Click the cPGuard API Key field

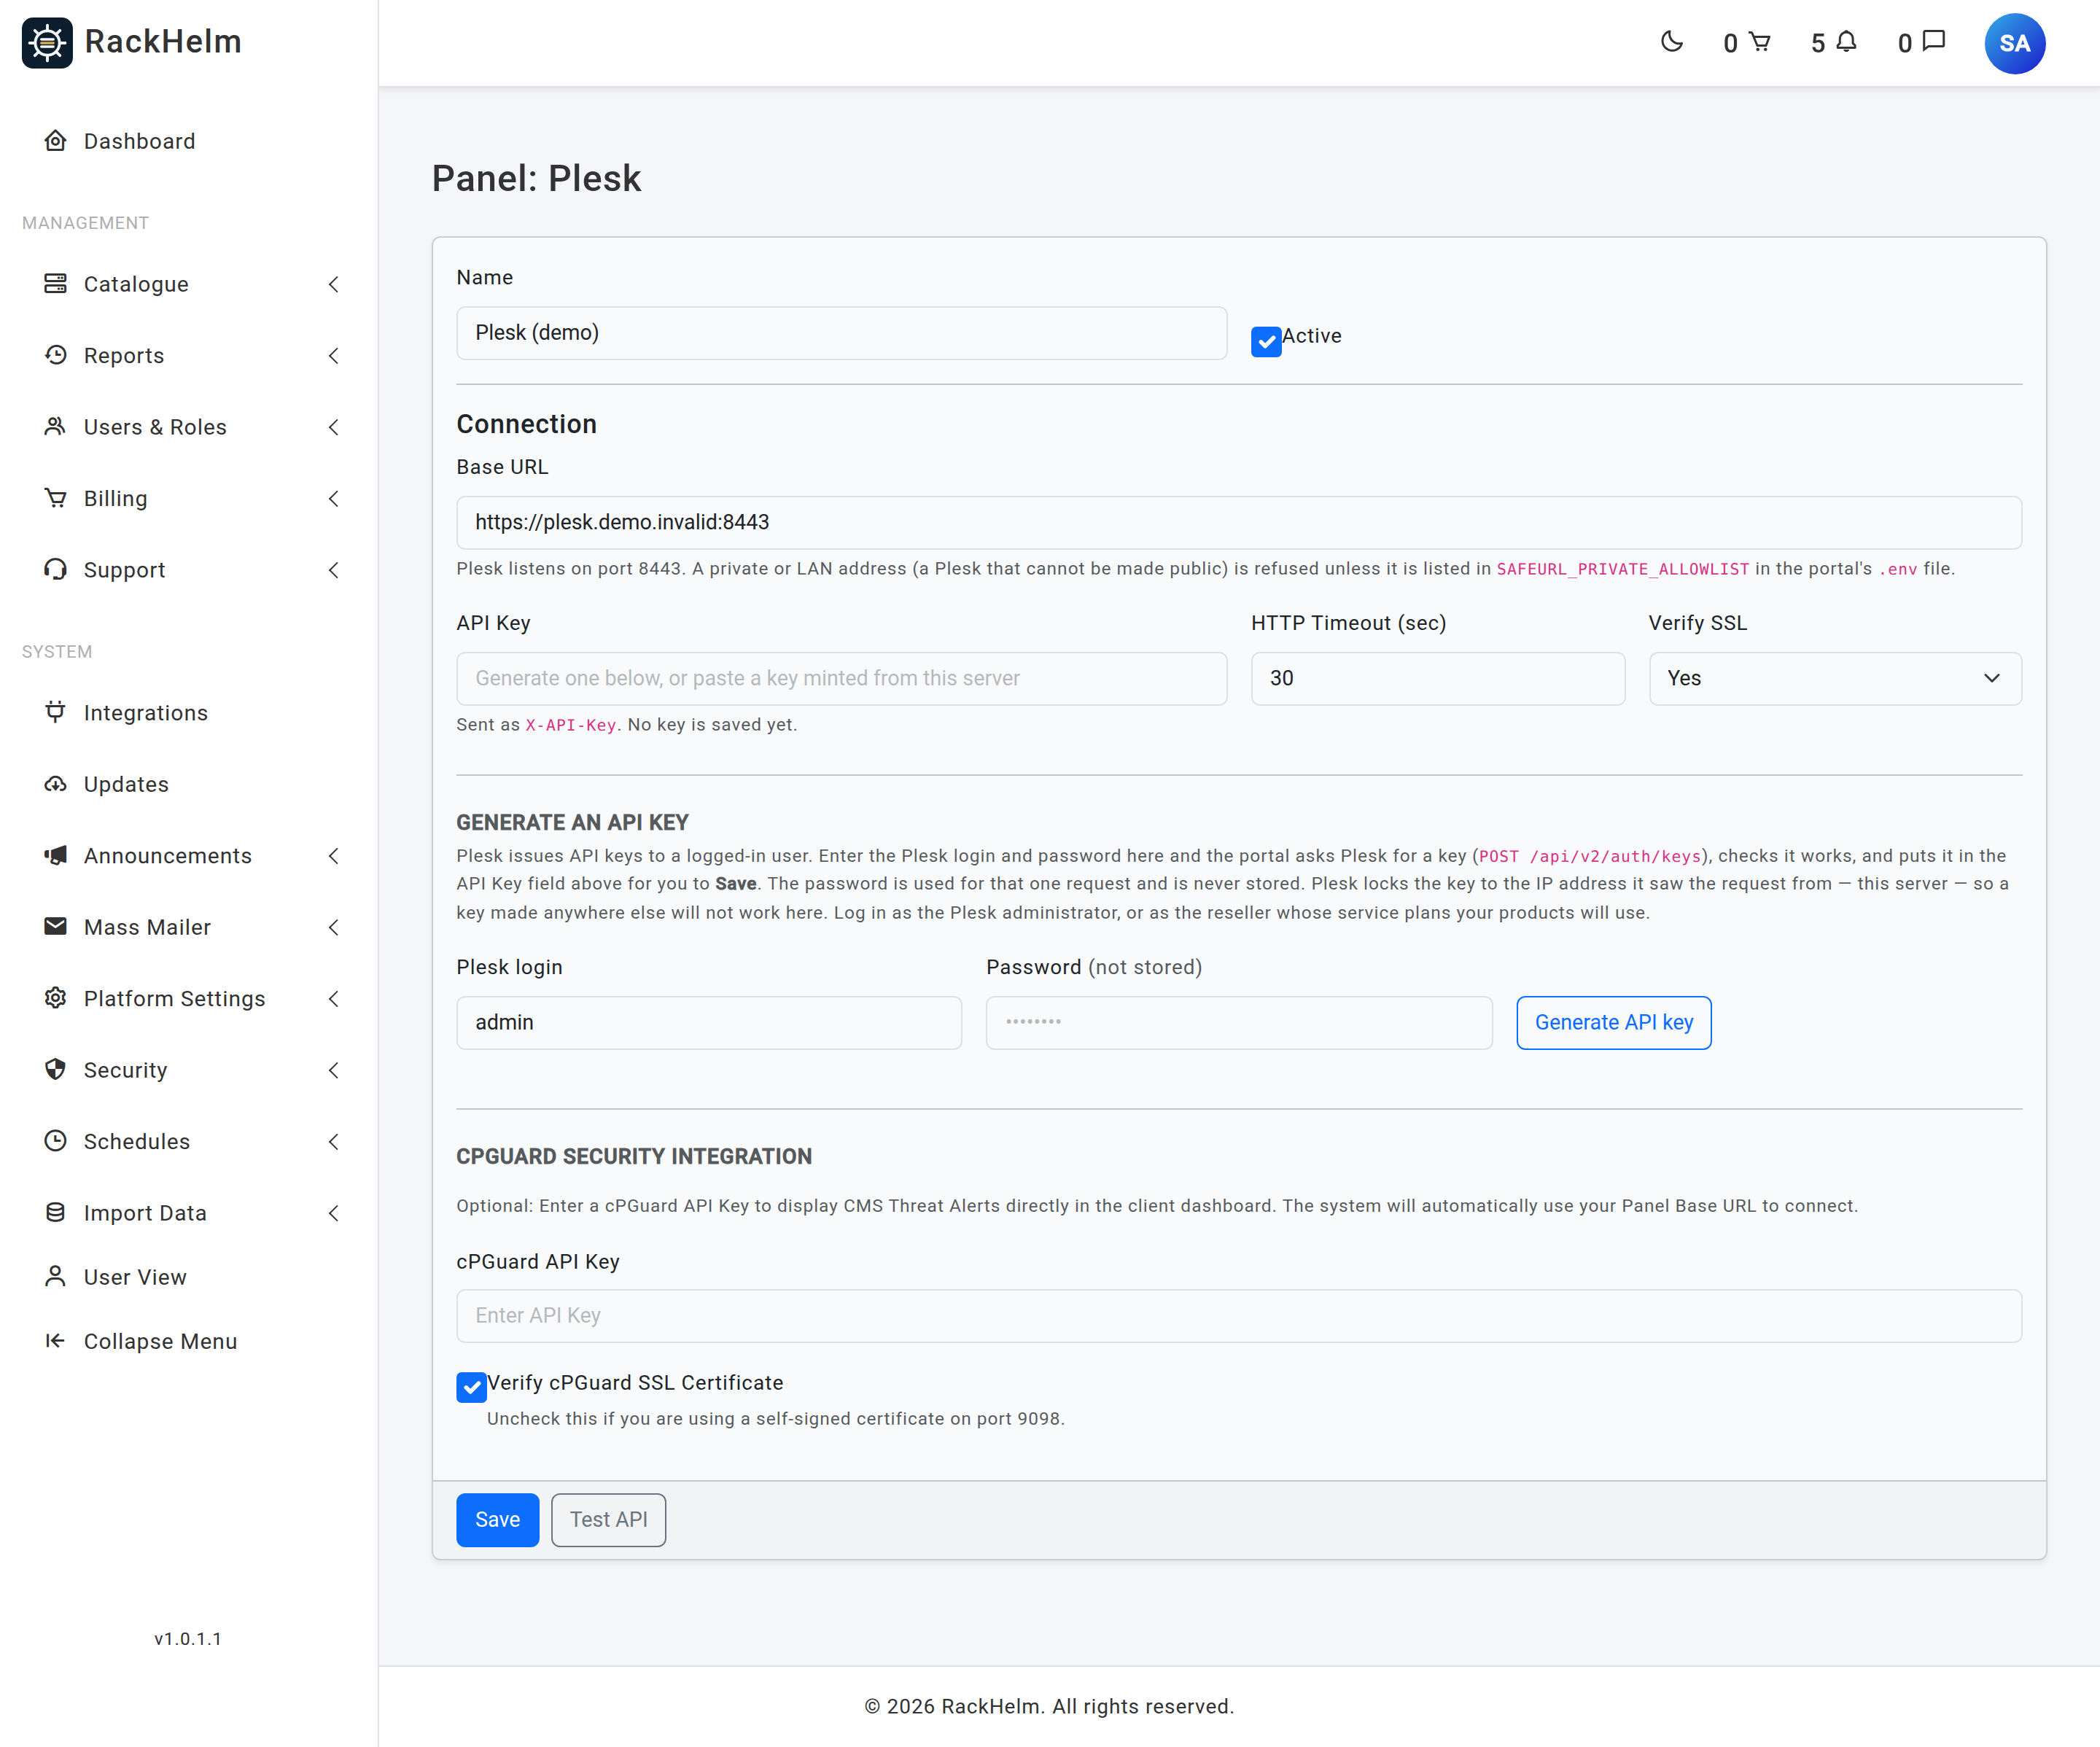(x=1238, y=1315)
